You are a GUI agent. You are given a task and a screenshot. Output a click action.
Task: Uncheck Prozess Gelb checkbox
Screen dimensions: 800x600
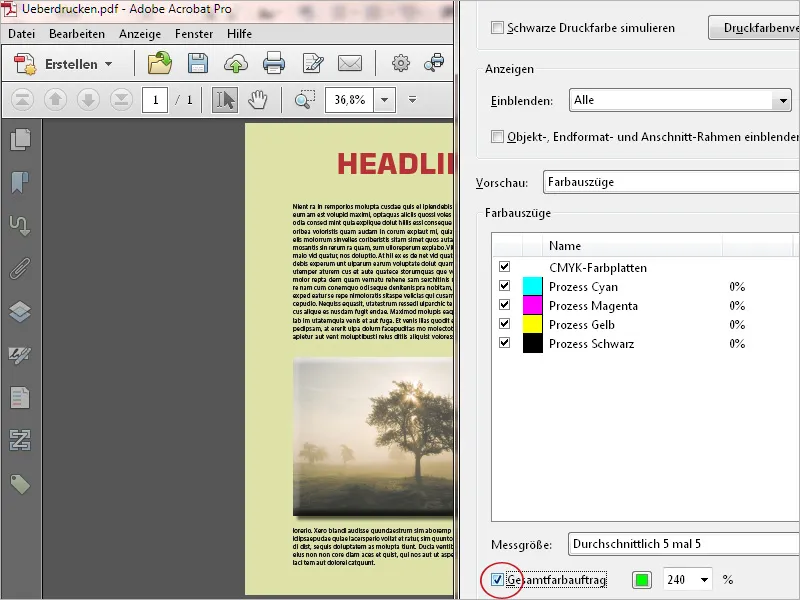[x=504, y=323]
